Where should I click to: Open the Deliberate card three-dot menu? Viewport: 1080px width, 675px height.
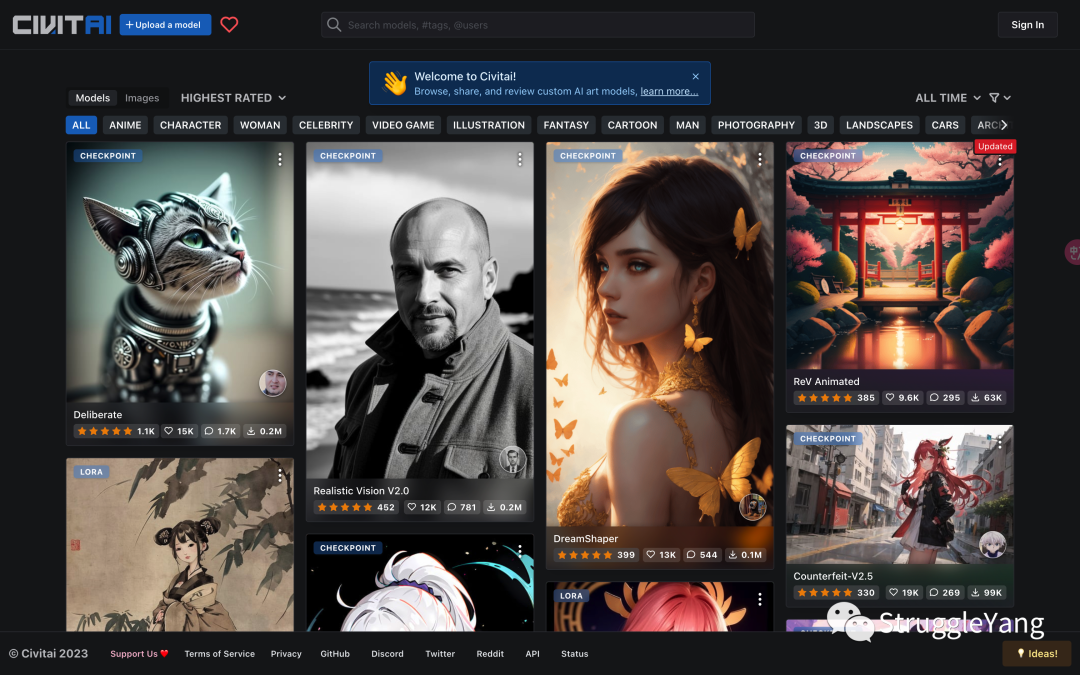tap(280, 159)
